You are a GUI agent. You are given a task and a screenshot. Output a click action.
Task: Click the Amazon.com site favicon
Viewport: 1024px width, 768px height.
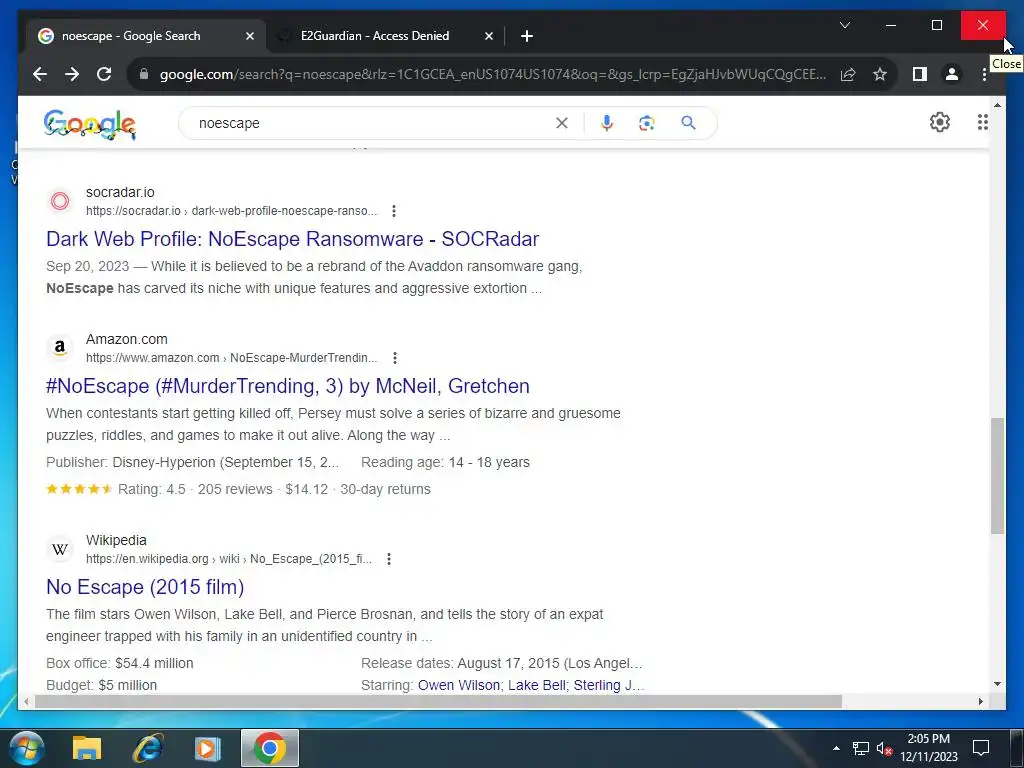[59, 348]
